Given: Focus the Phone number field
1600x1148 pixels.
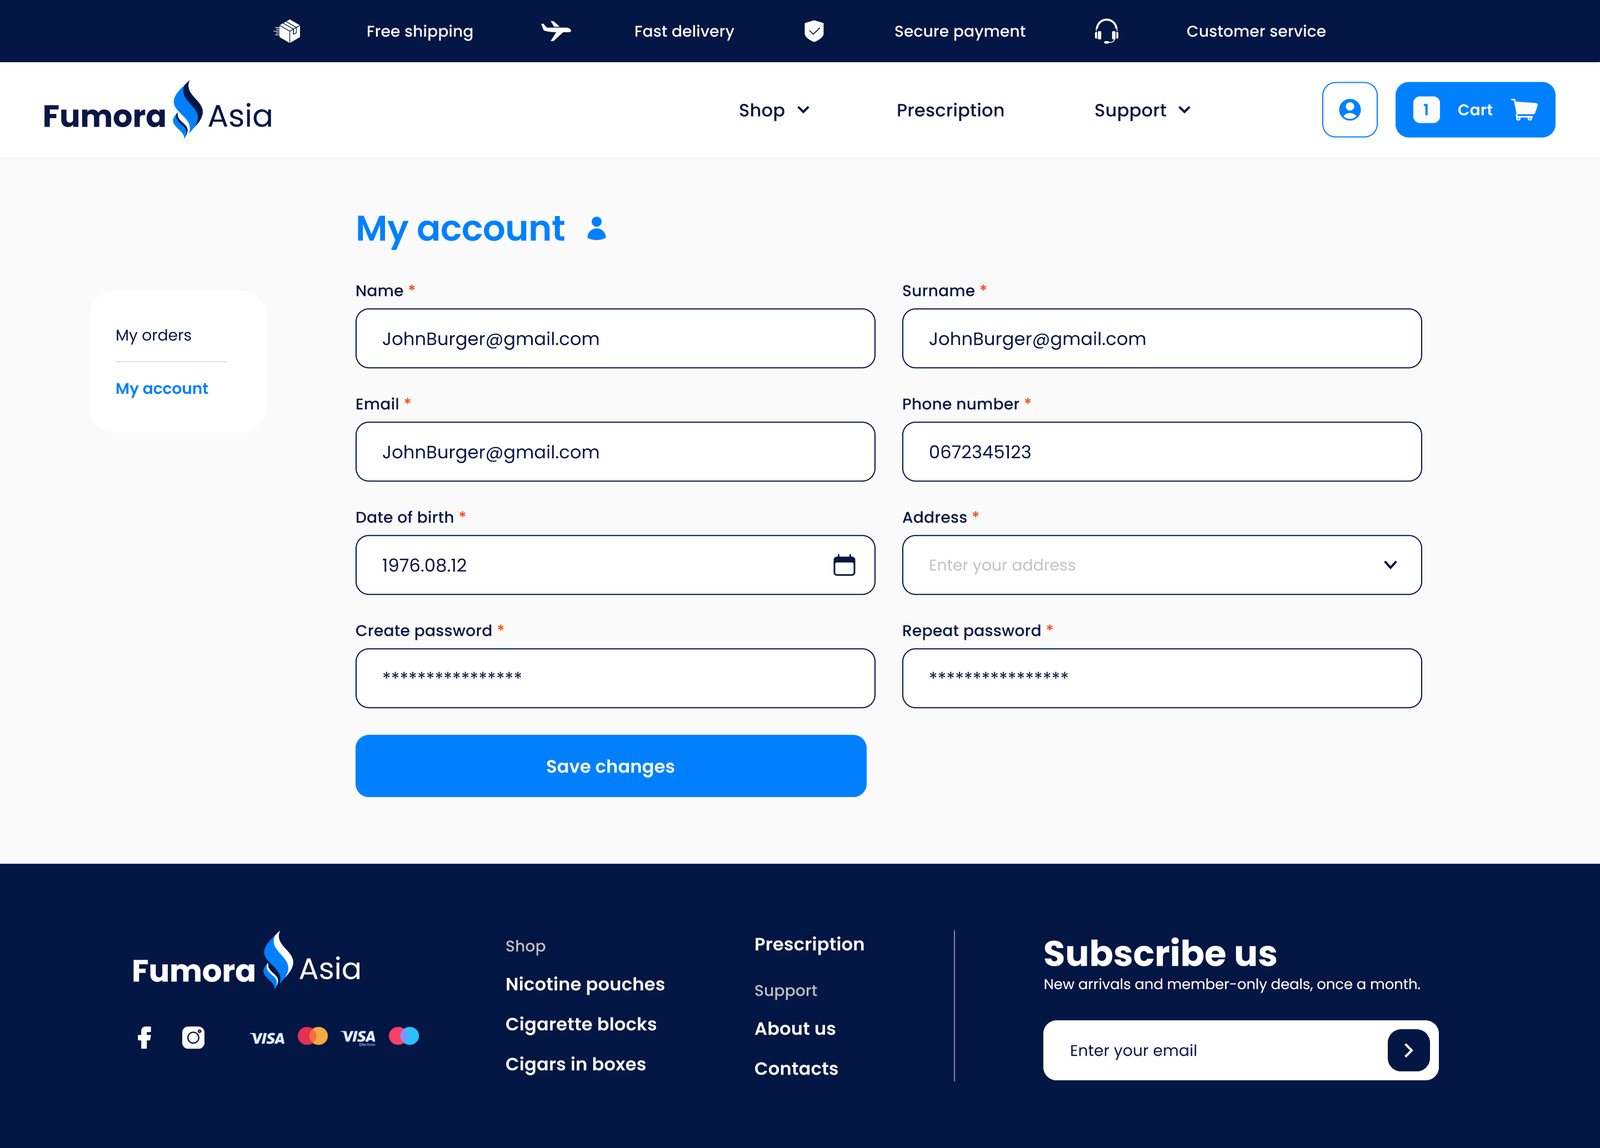Looking at the screenshot, I should tap(1162, 452).
